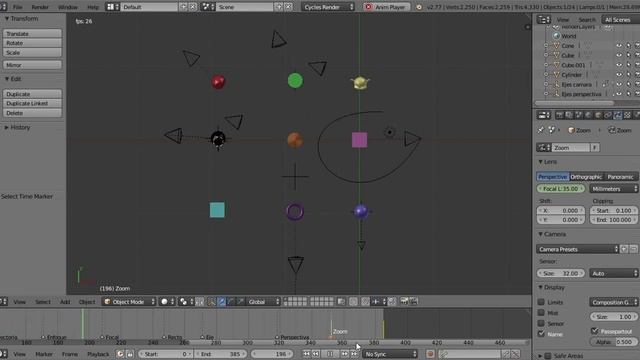The image size is (640, 360).
Task: Click the Mirror button
Action: coord(32,65)
